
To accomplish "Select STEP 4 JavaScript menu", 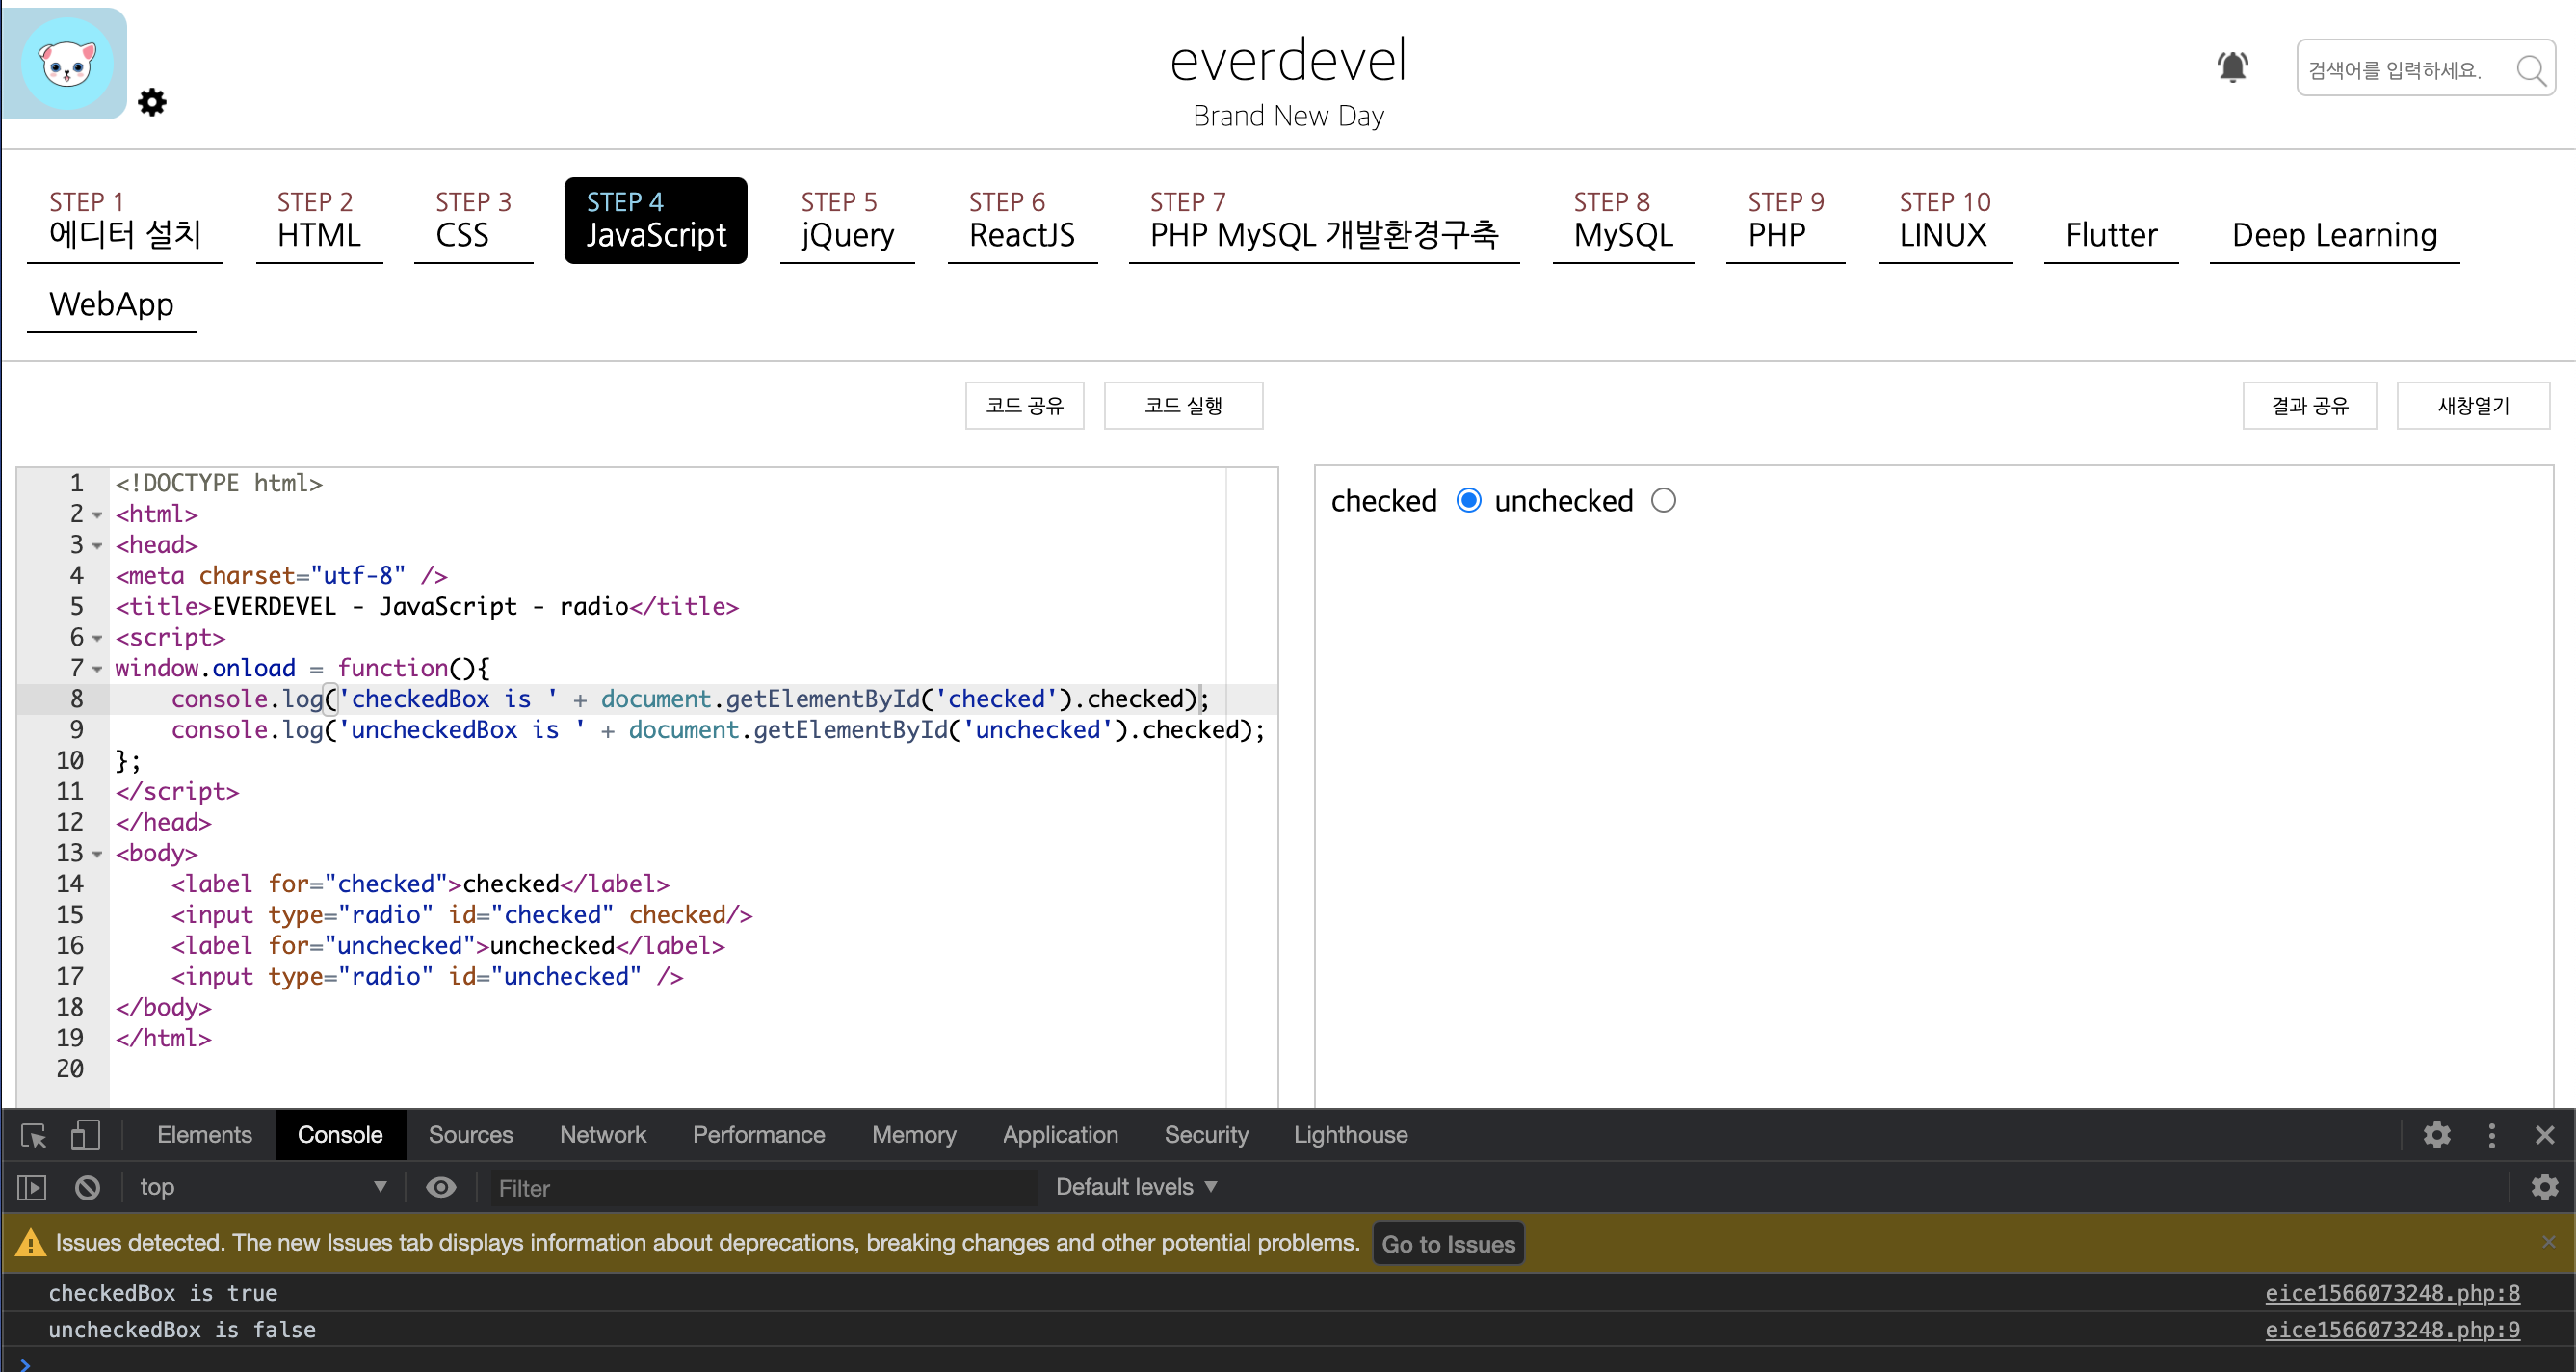I will pyautogui.click(x=656, y=220).
